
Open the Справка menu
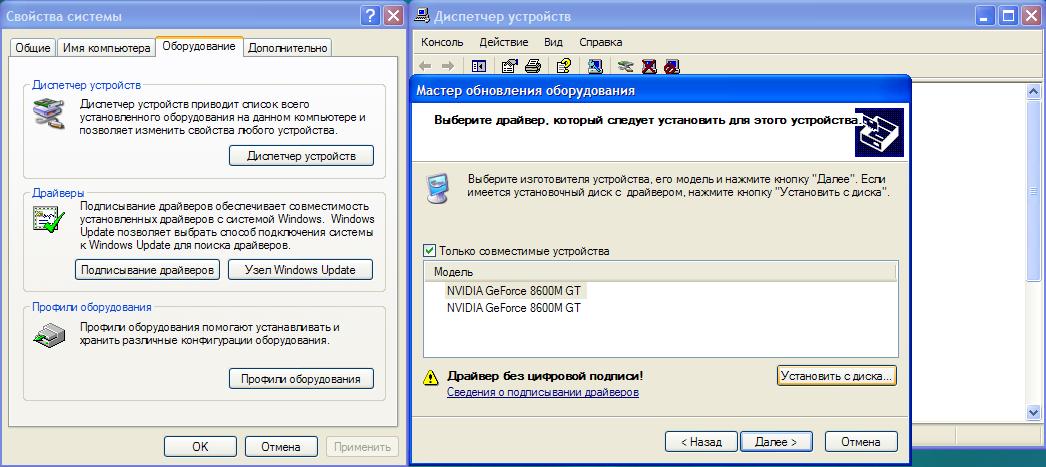point(600,42)
